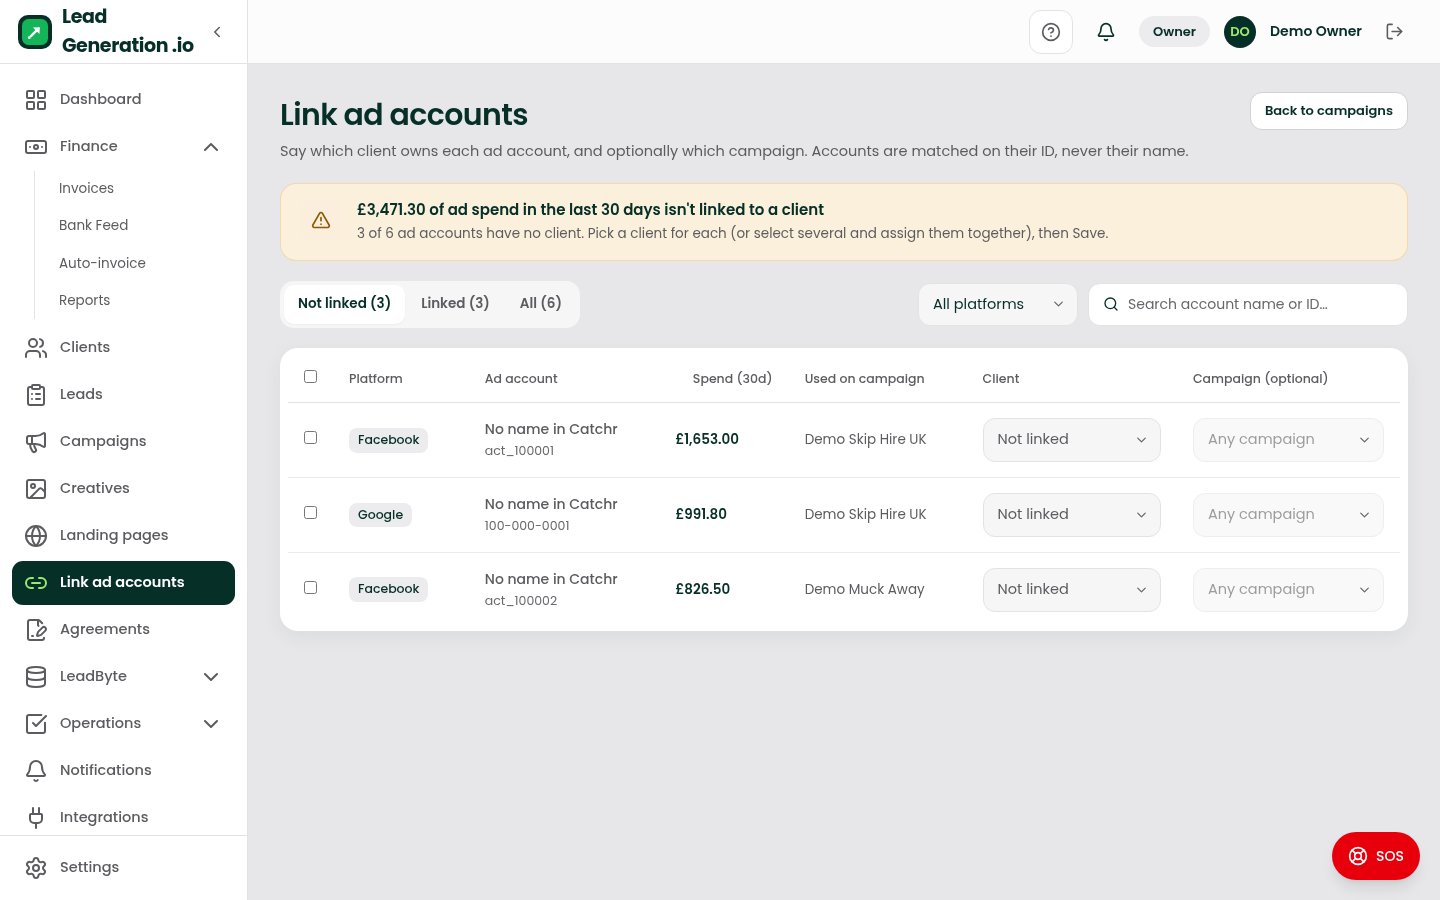Click the sidebar Notifications bell icon
Screen dimensions: 1440x900
[x=36, y=770]
